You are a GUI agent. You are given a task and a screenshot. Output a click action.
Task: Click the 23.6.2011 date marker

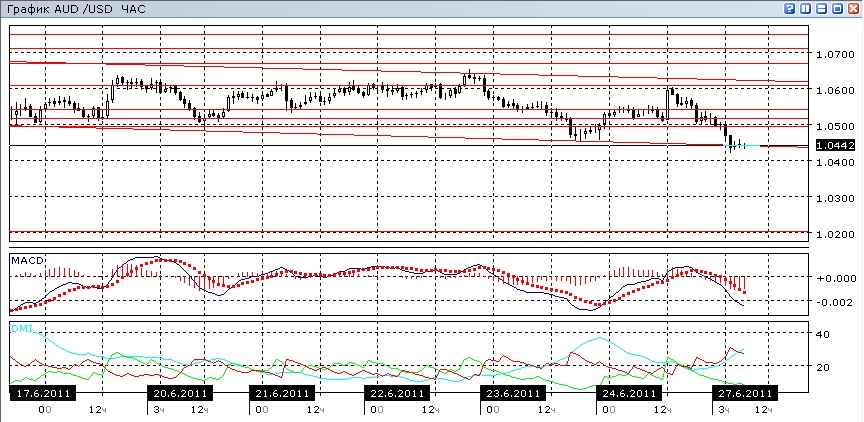click(513, 393)
